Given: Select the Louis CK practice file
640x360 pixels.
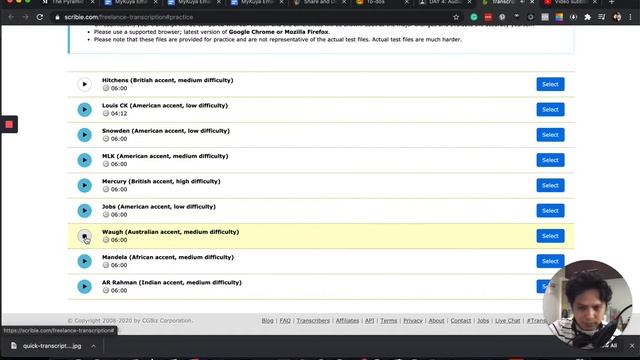Looking at the screenshot, I should (550, 109).
